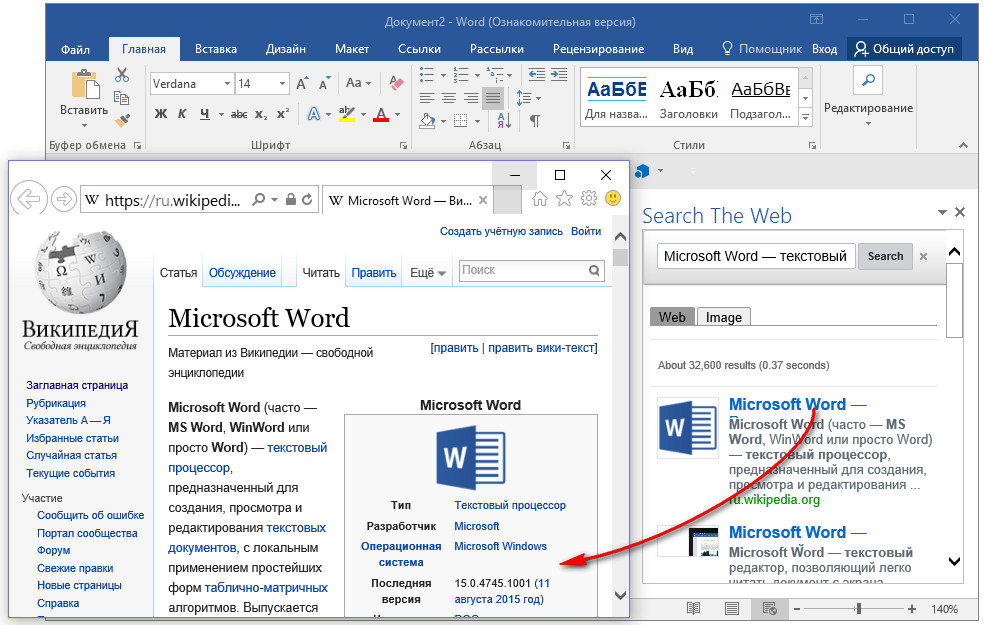Click the yellow highlight color button
Screen dimensions: 984x625
(x=346, y=114)
